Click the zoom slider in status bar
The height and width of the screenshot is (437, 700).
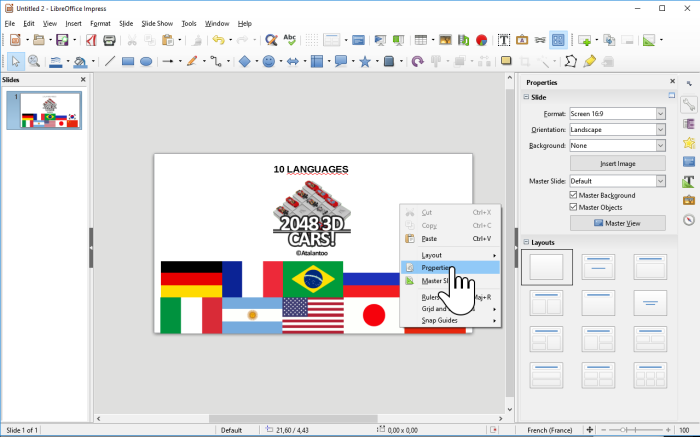(x=635, y=430)
